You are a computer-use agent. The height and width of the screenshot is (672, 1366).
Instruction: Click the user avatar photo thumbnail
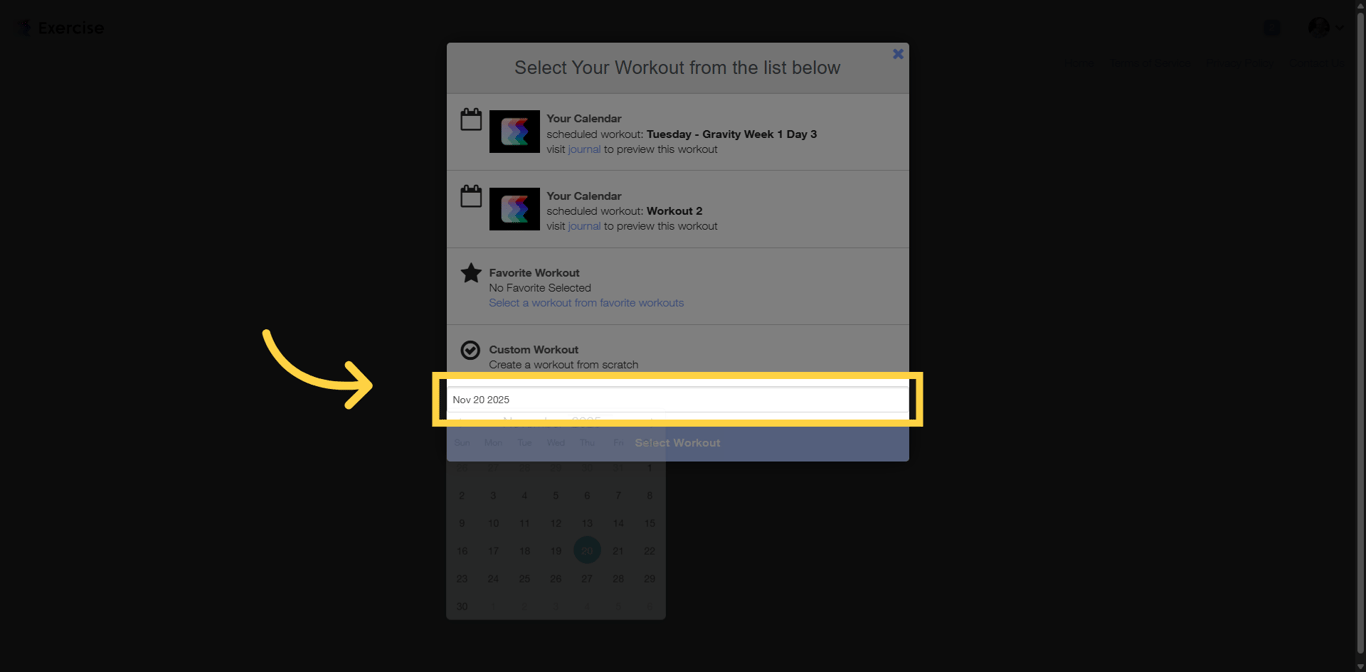point(1318,27)
